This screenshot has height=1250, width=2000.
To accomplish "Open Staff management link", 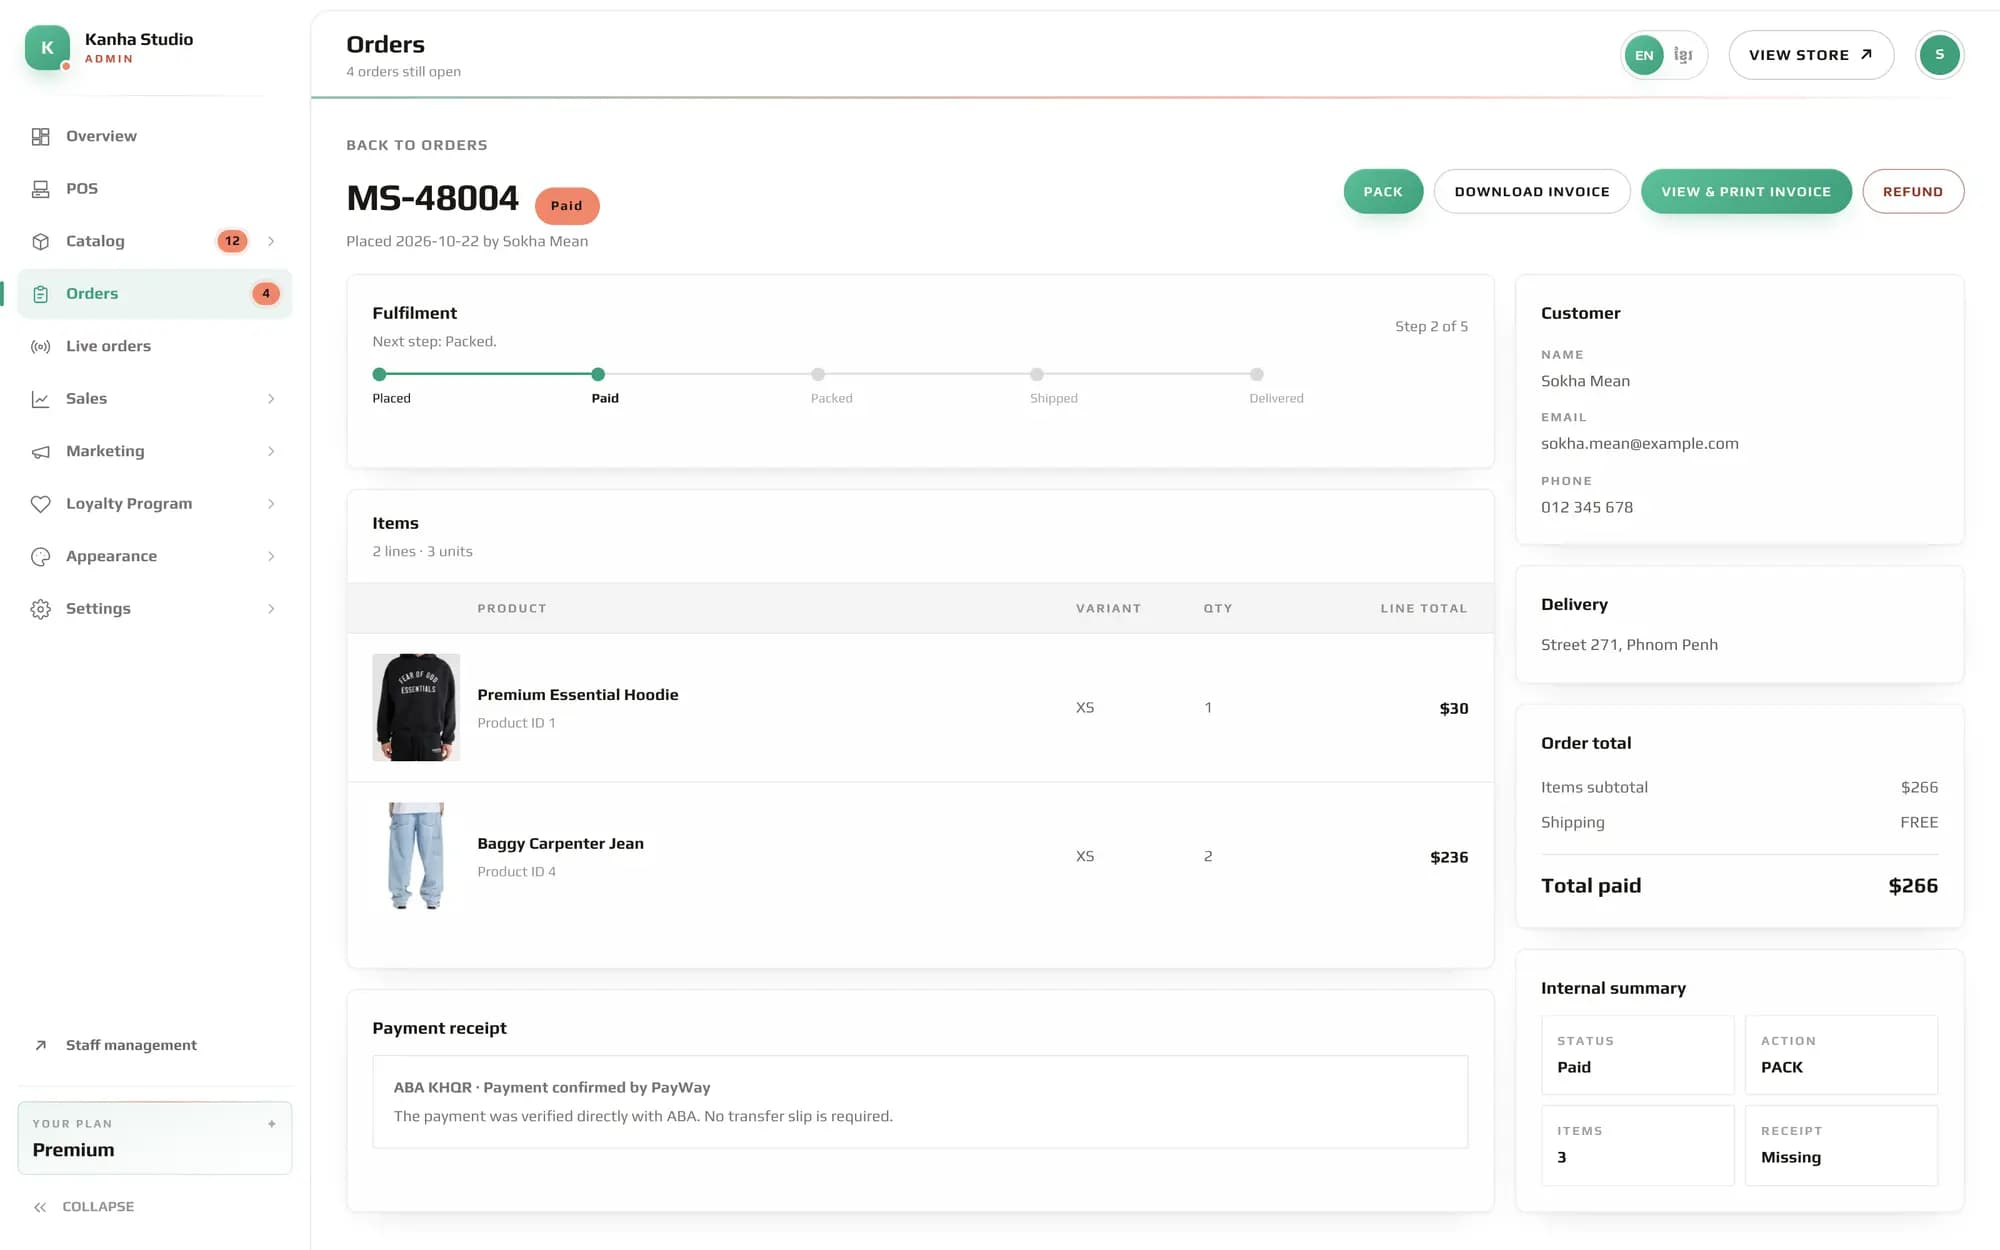I will [155, 1045].
